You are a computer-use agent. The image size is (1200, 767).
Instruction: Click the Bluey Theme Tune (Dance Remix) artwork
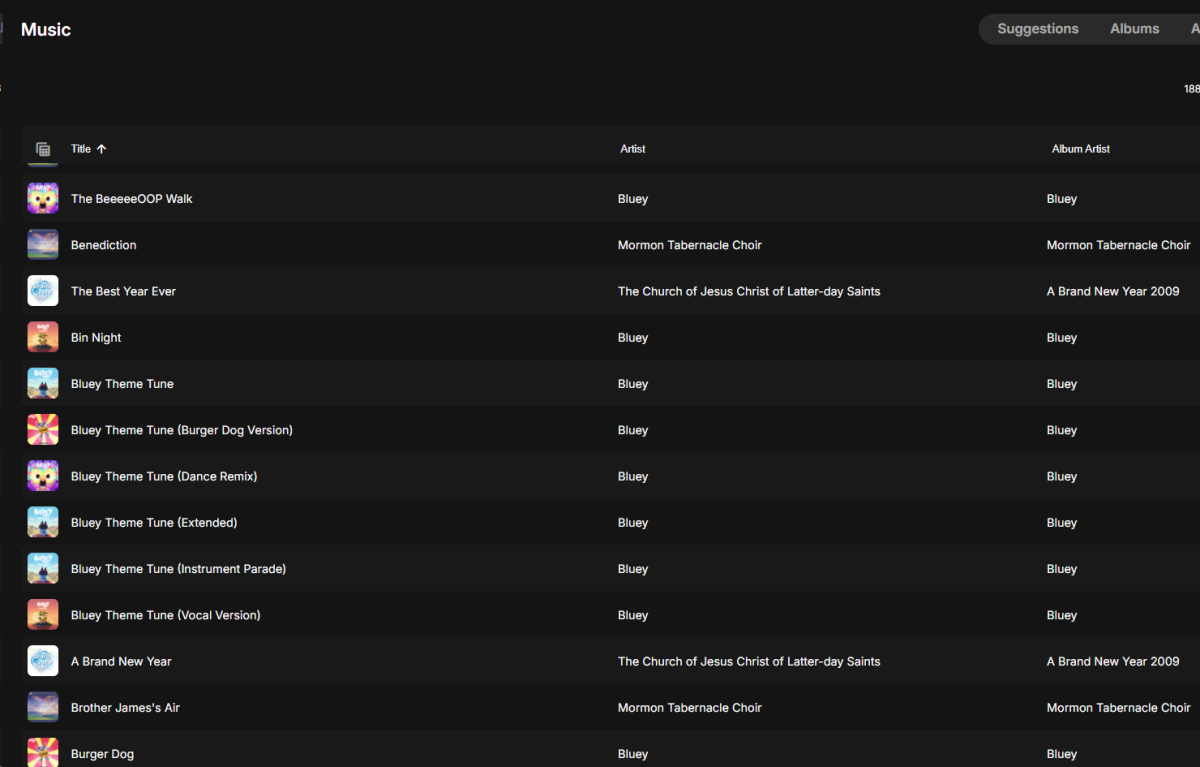pyautogui.click(x=42, y=475)
